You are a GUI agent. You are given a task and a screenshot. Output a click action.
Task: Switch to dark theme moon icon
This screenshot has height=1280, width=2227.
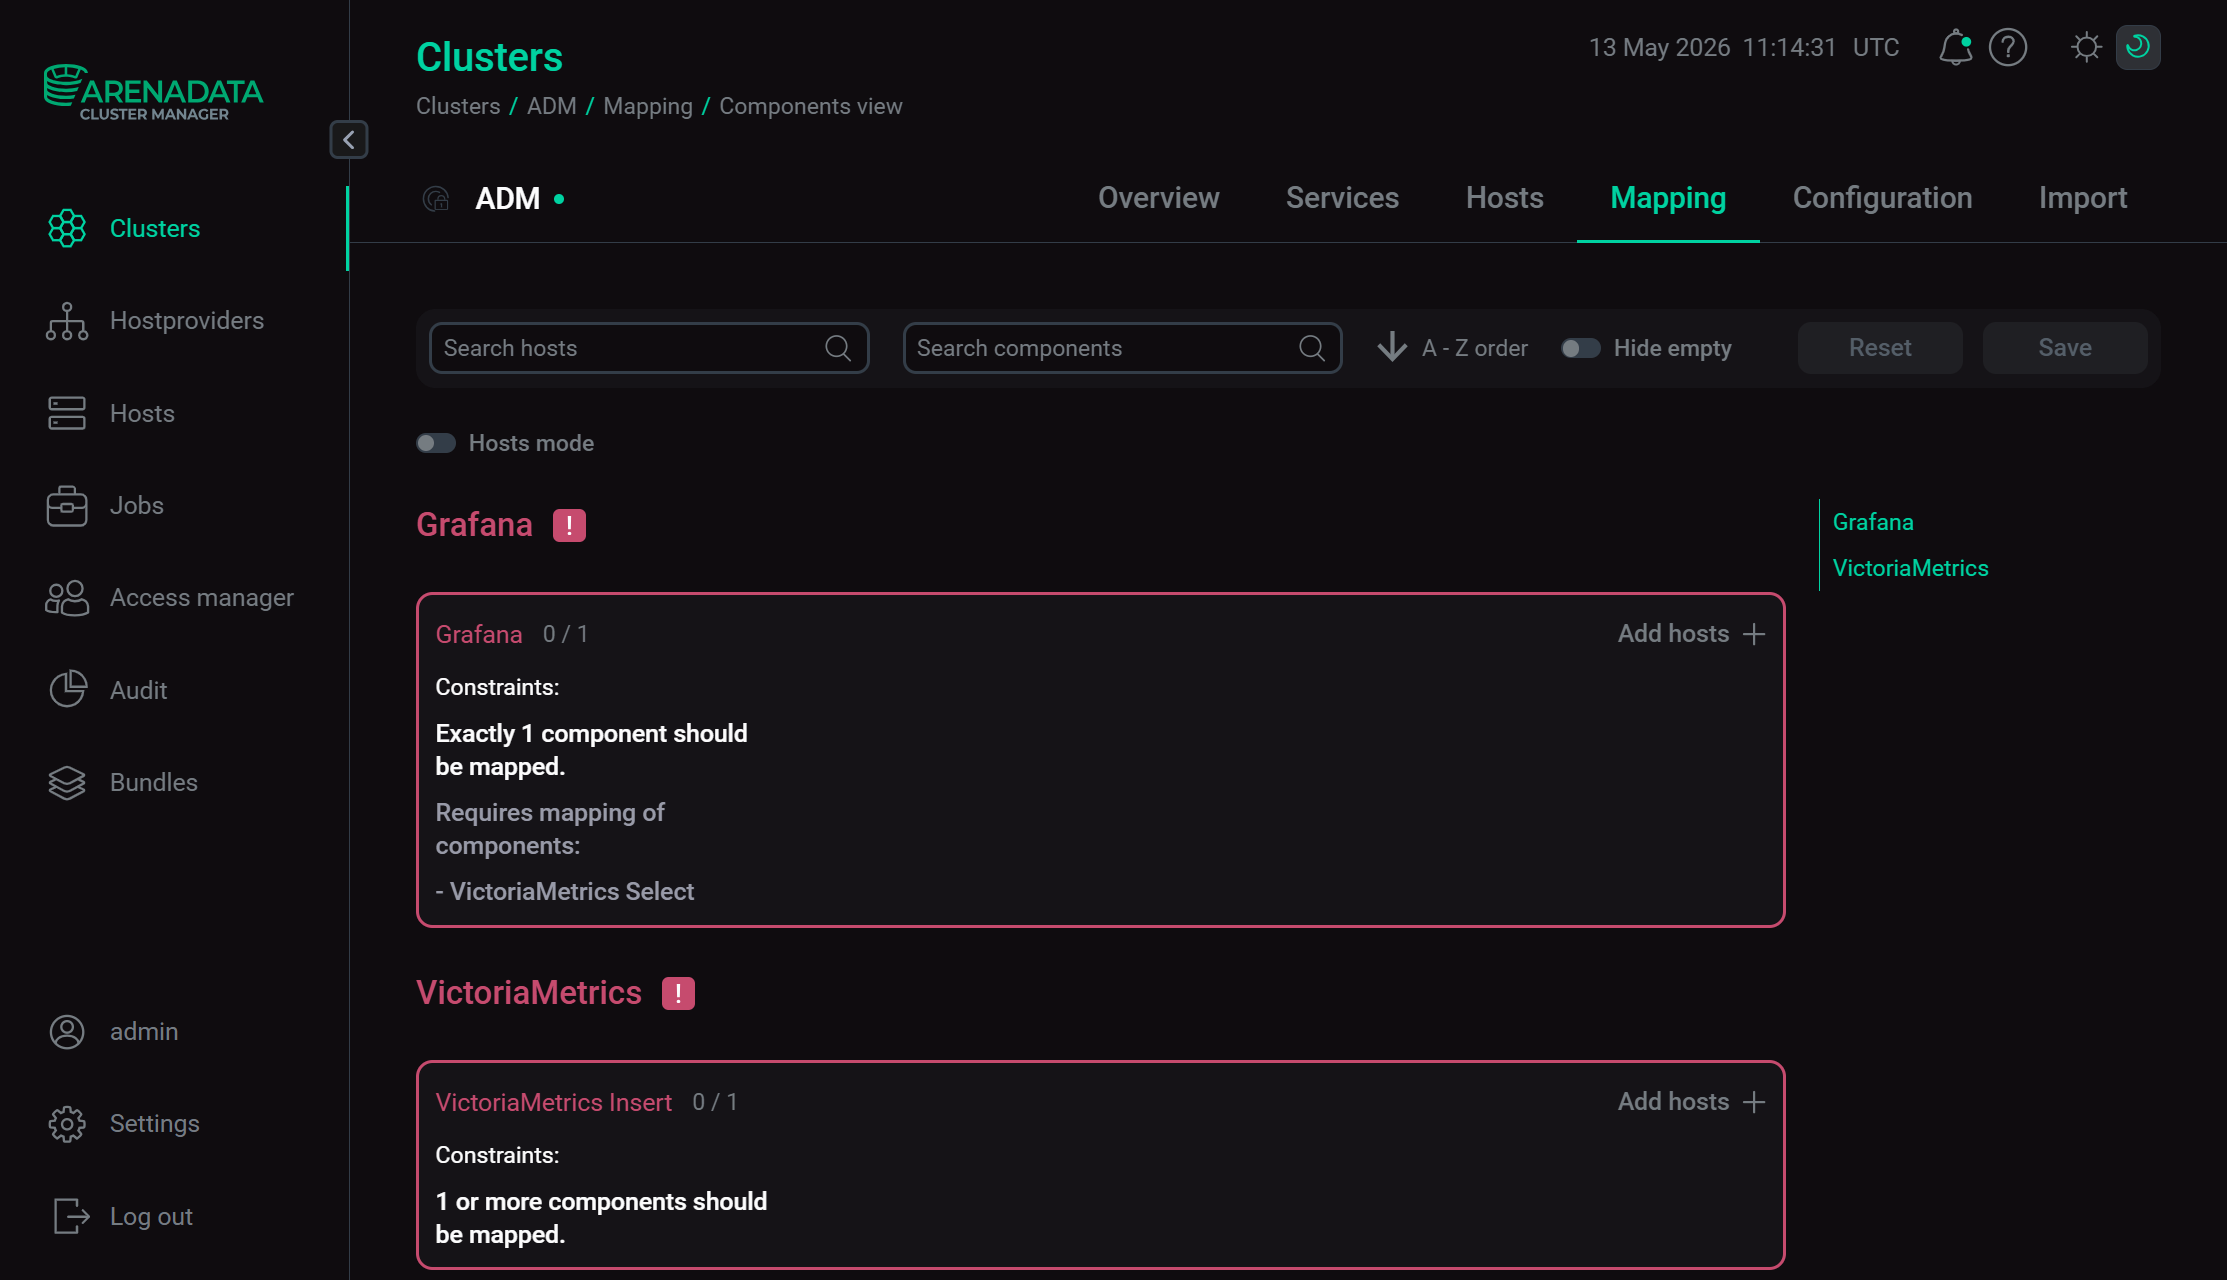pos(2138,47)
